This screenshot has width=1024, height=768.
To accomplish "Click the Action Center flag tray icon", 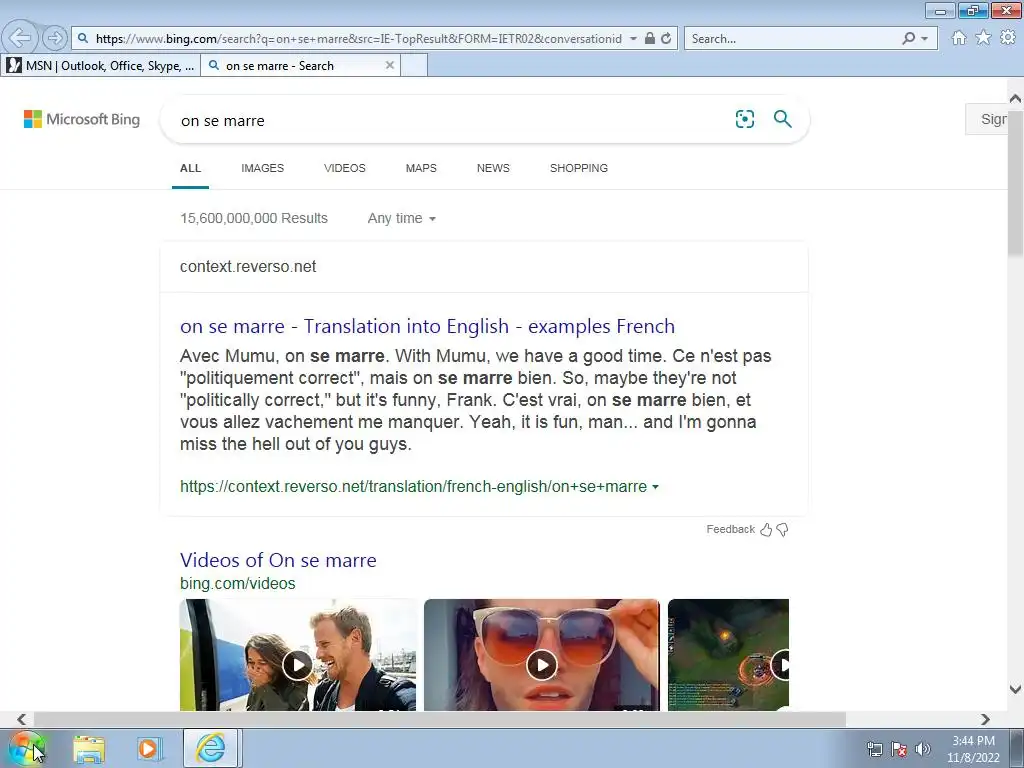I will click(899, 749).
